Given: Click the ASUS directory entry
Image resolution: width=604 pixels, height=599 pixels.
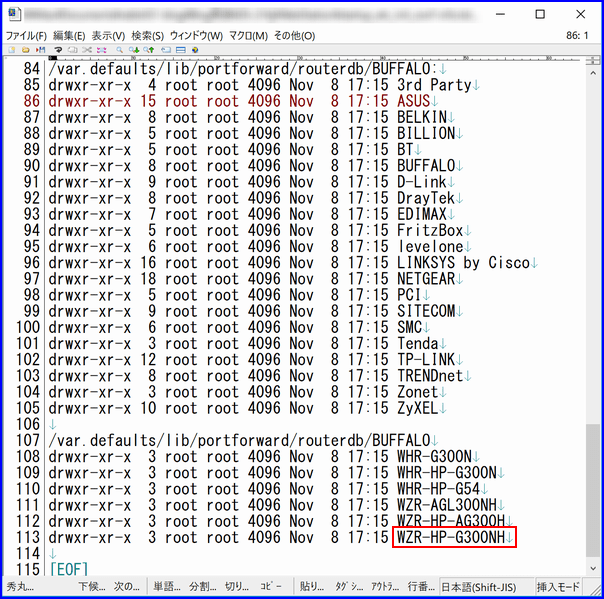Looking at the screenshot, I should [413, 101].
